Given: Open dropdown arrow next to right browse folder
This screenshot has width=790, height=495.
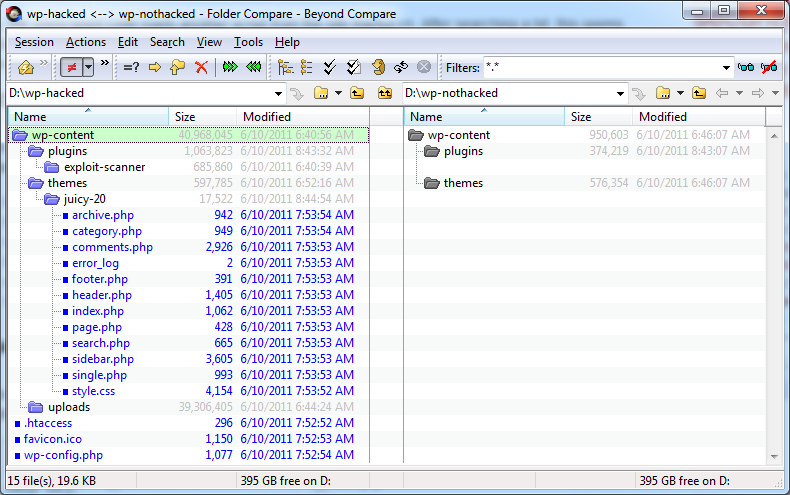Looking at the screenshot, I should tap(680, 93).
